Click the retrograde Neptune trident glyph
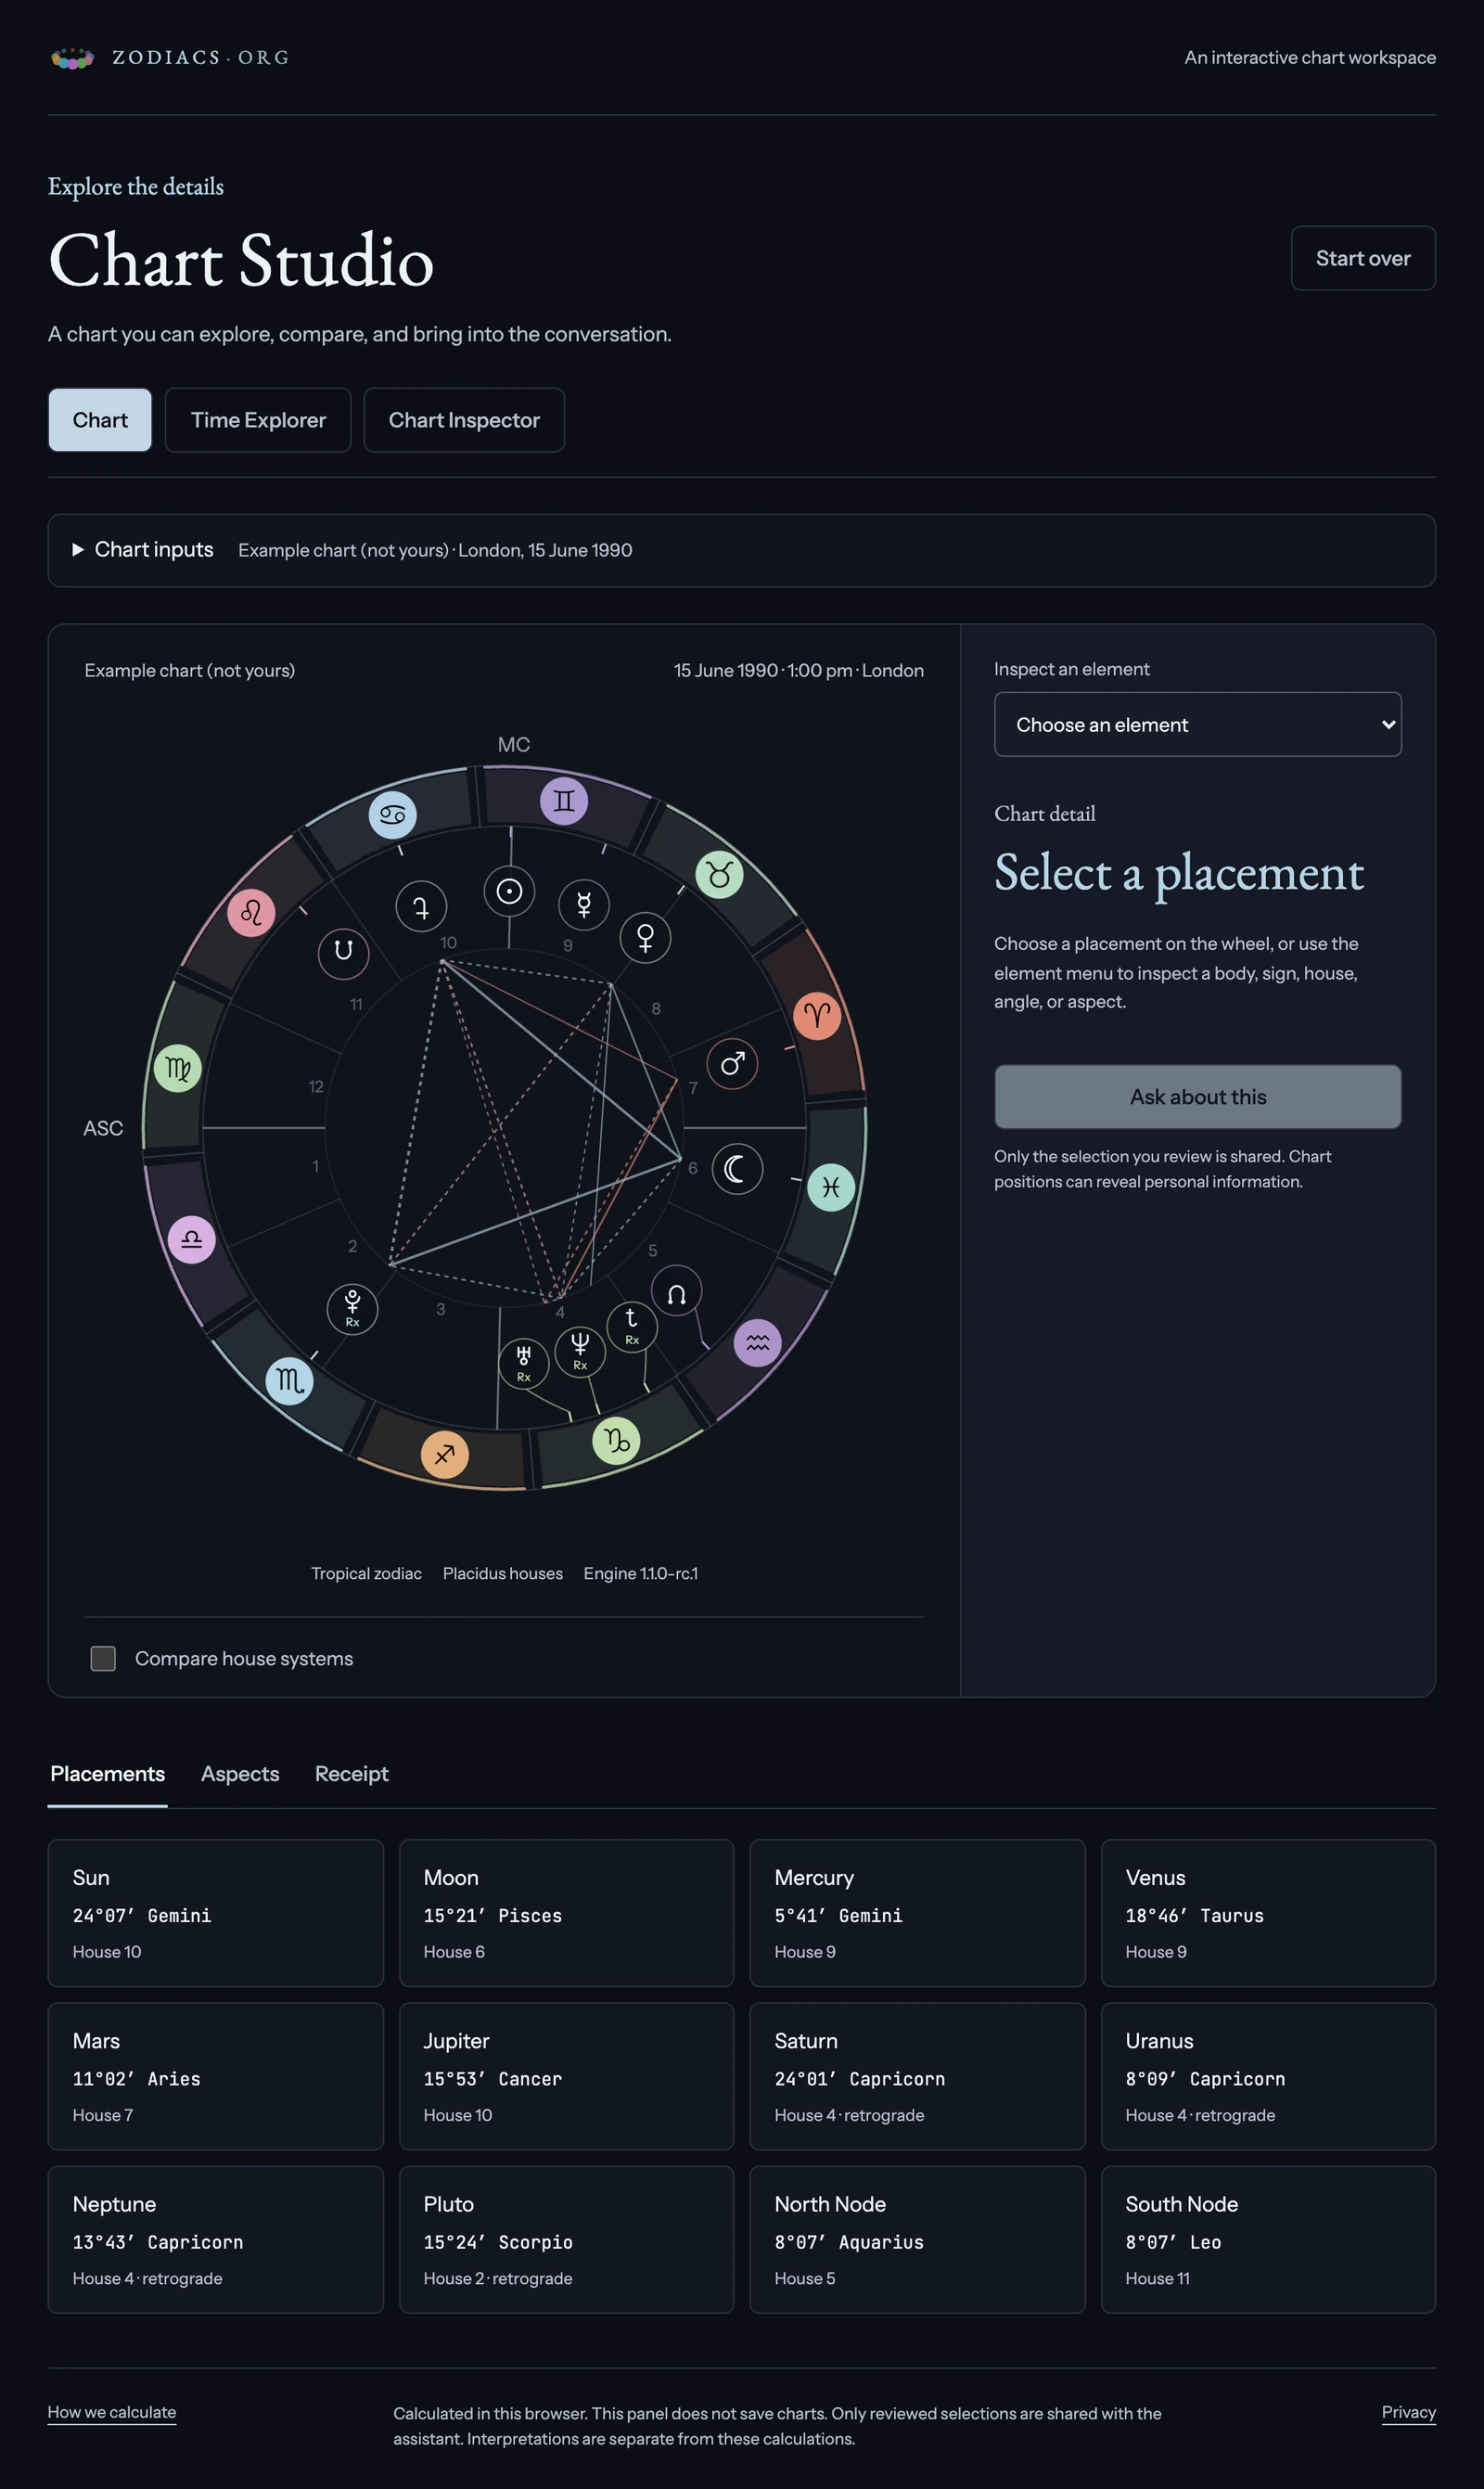The image size is (1484, 2489). [x=580, y=1351]
